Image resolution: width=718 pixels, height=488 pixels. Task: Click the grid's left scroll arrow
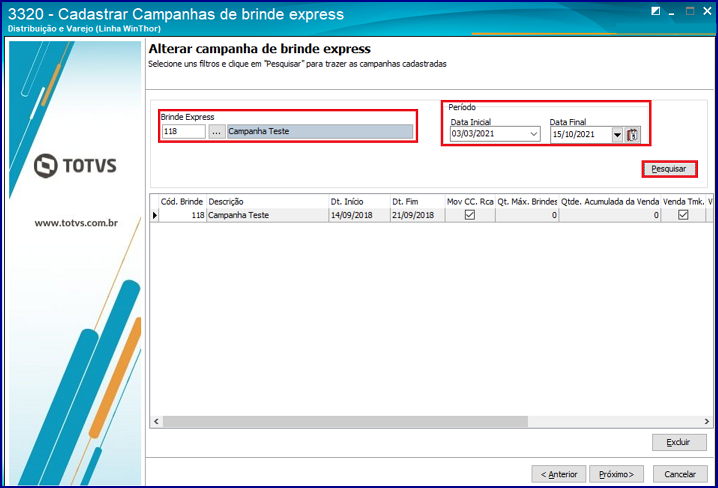tap(156, 421)
